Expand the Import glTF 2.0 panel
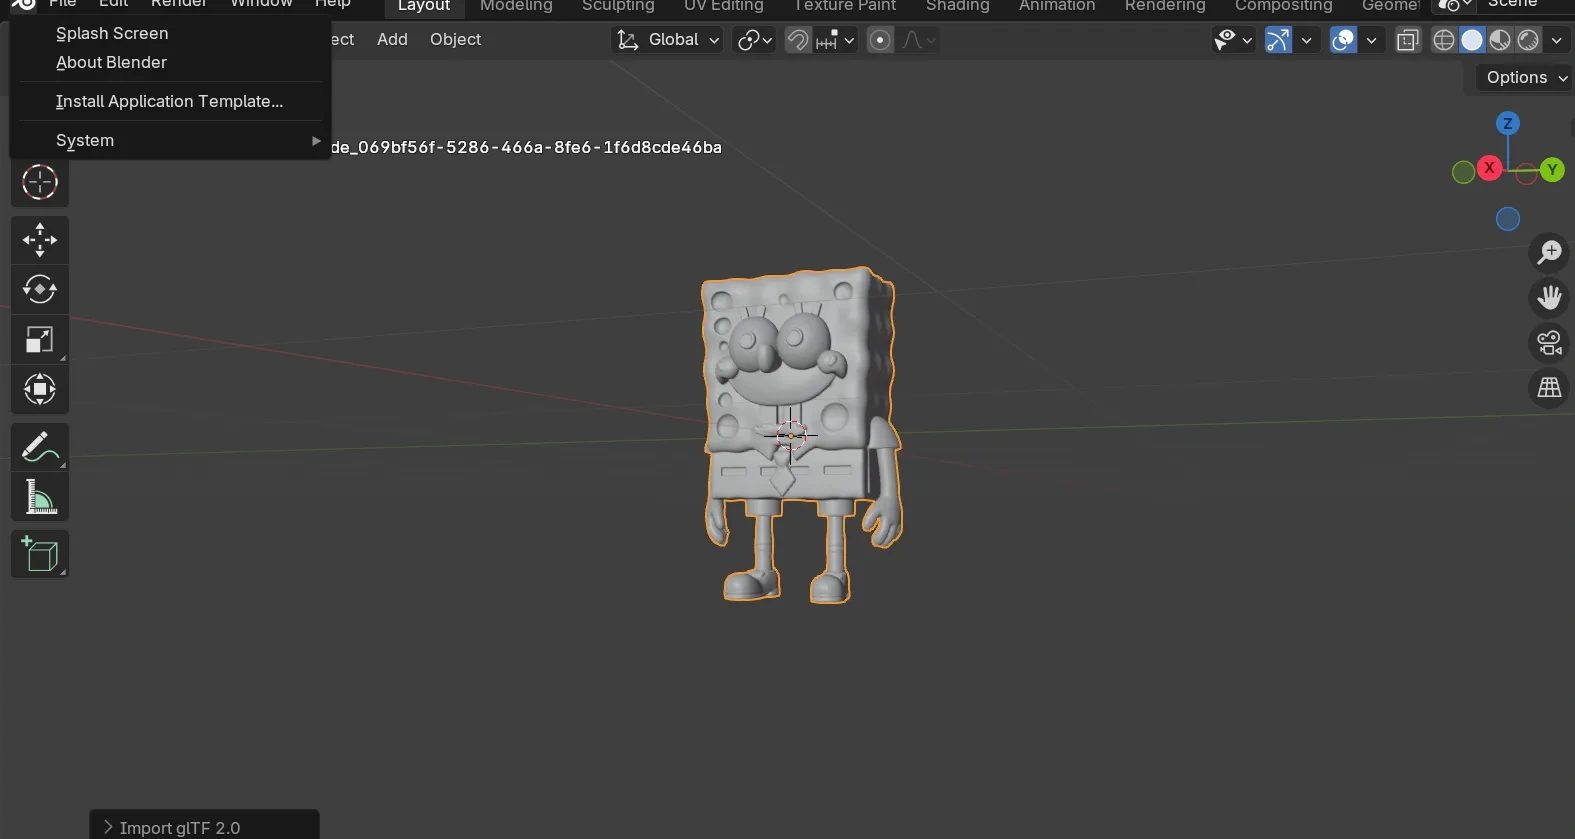Viewport: 1575px width, 839px height. [x=204, y=827]
